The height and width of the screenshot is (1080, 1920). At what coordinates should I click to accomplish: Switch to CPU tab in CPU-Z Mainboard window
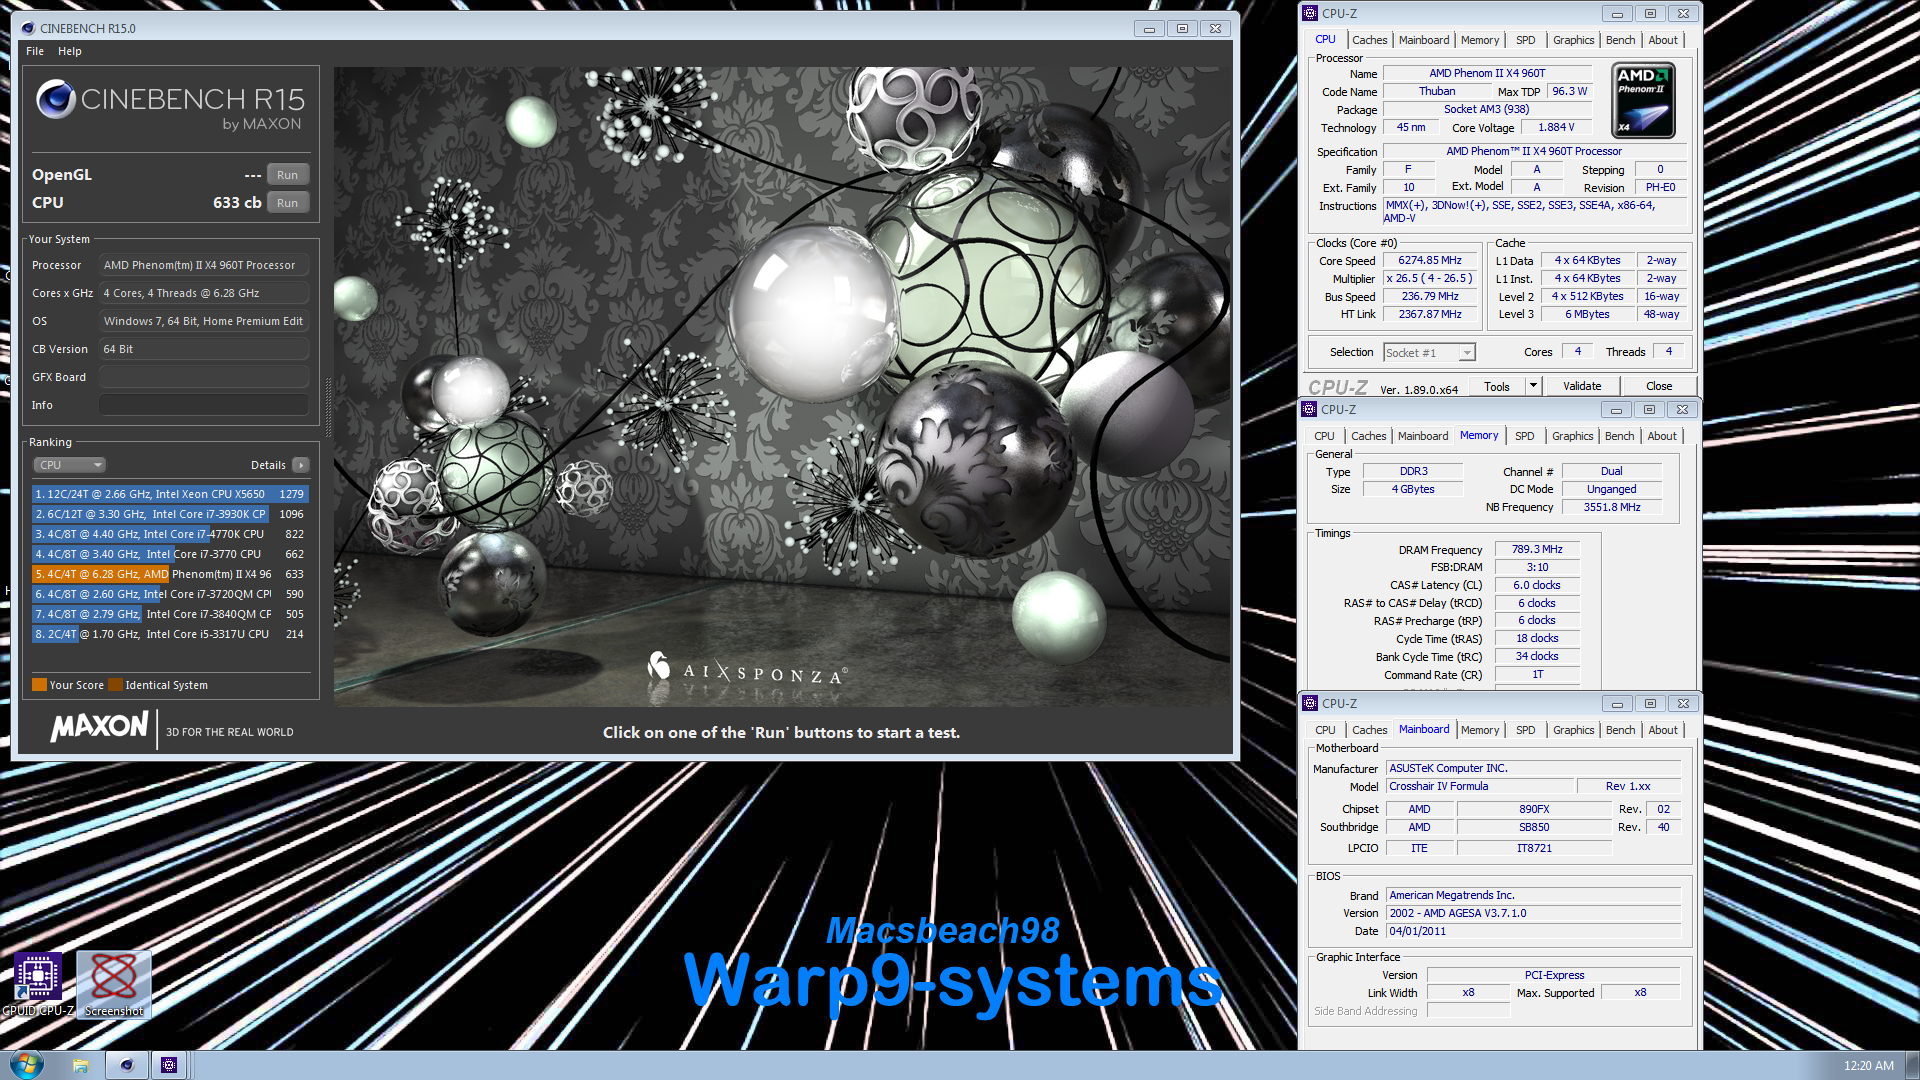[x=1325, y=730]
